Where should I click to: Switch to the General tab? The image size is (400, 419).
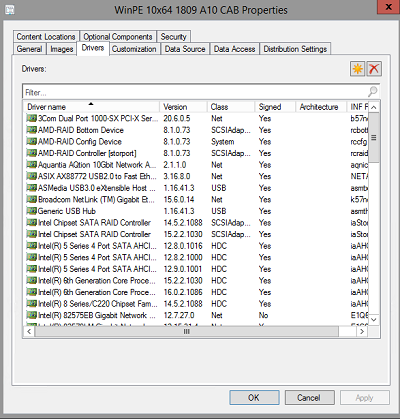(x=29, y=49)
